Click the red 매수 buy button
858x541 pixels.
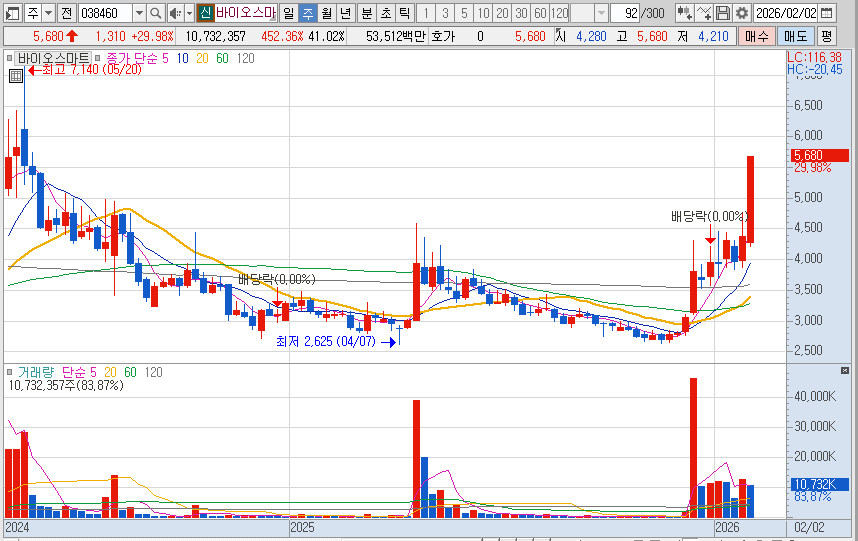tap(756, 37)
